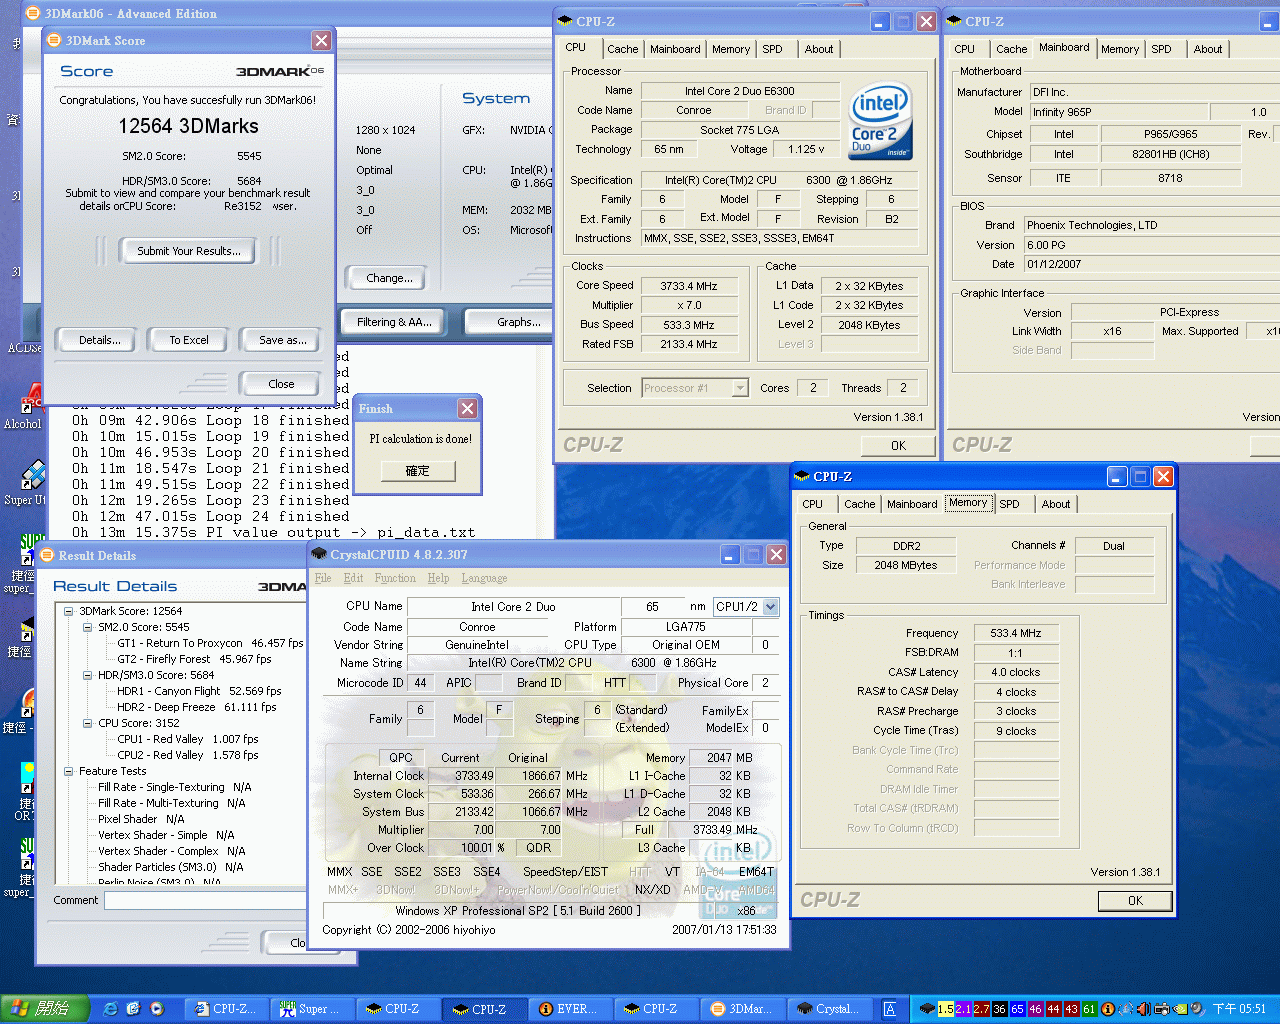Click OK in the CPU-Z CPU window
Image resolution: width=1280 pixels, height=1024 pixels.
pyautogui.click(x=898, y=446)
